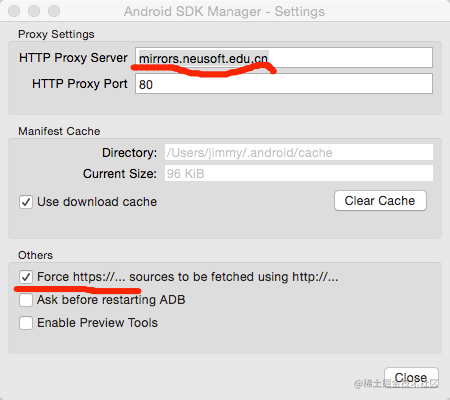Enable Ask before restarting ADB
Viewport: 450px width, 400px height.
[26, 300]
